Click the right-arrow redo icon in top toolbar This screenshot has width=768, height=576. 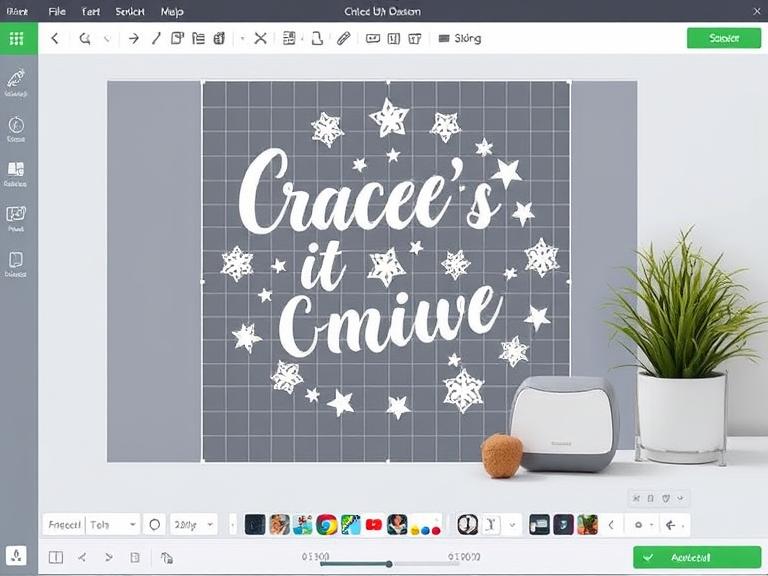click(x=133, y=38)
